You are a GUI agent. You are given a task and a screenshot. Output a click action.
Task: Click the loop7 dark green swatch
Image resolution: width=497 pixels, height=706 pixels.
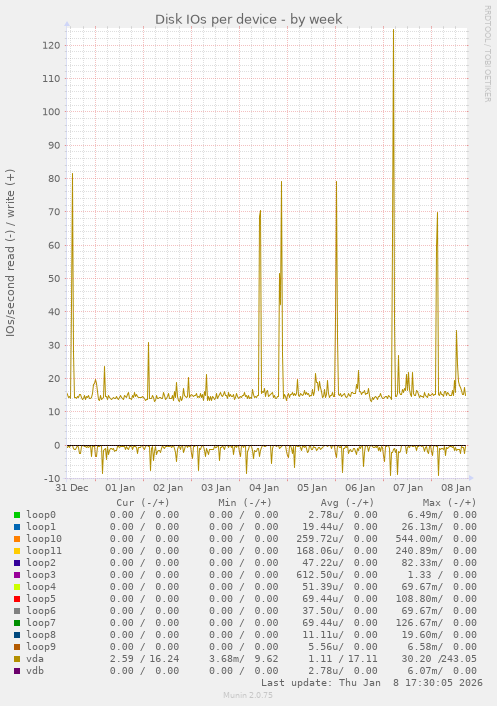point(17,623)
